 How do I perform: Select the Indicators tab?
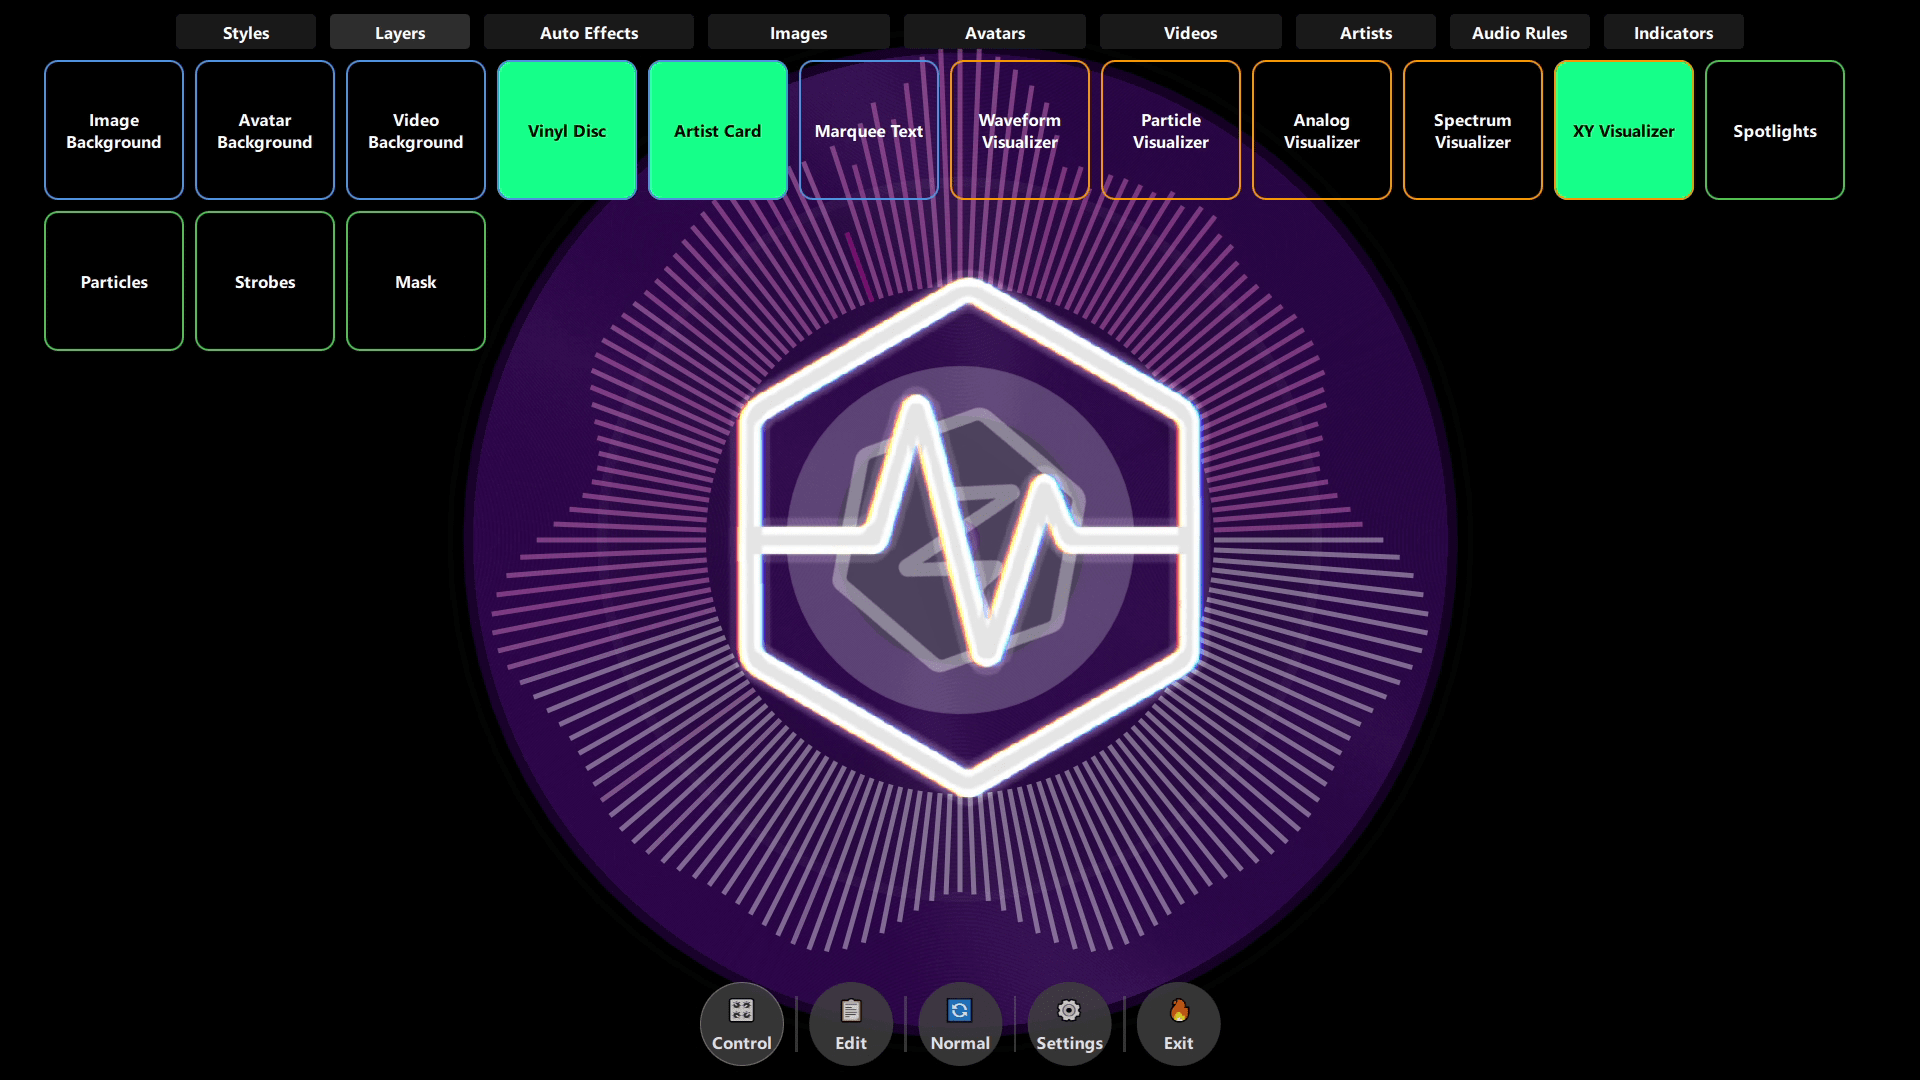pos(1673,33)
